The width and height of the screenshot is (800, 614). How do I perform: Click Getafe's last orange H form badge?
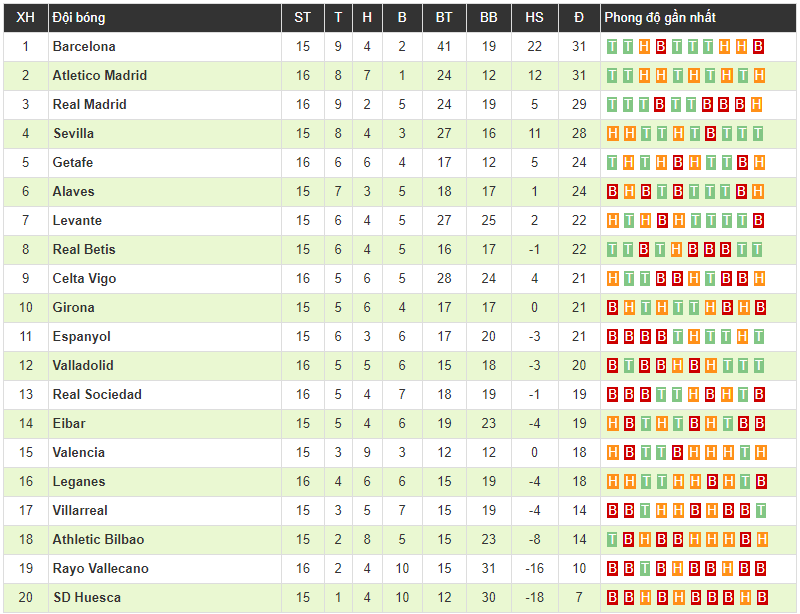(758, 163)
